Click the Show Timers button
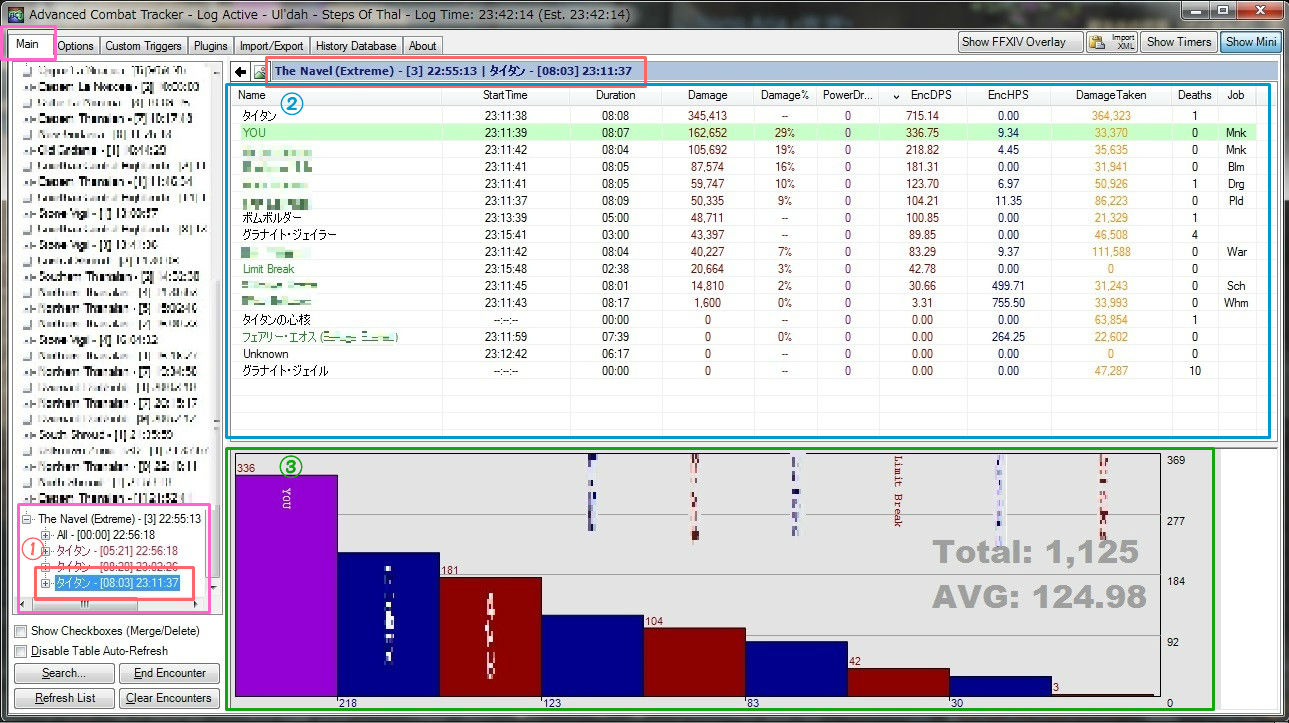This screenshot has height=723, width=1289. (x=1179, y=42)
